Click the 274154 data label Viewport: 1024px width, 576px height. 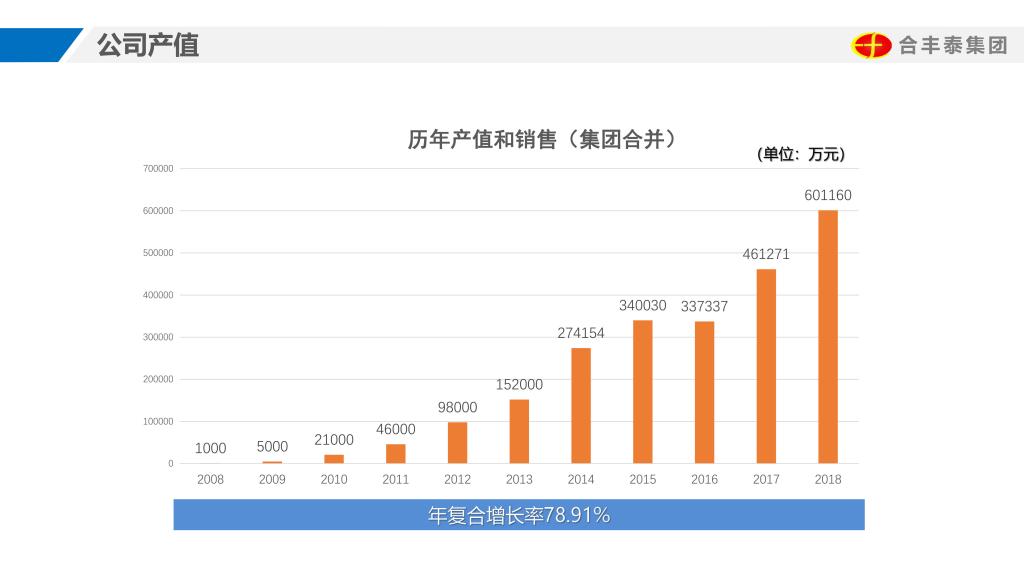[x=581, y=333]
